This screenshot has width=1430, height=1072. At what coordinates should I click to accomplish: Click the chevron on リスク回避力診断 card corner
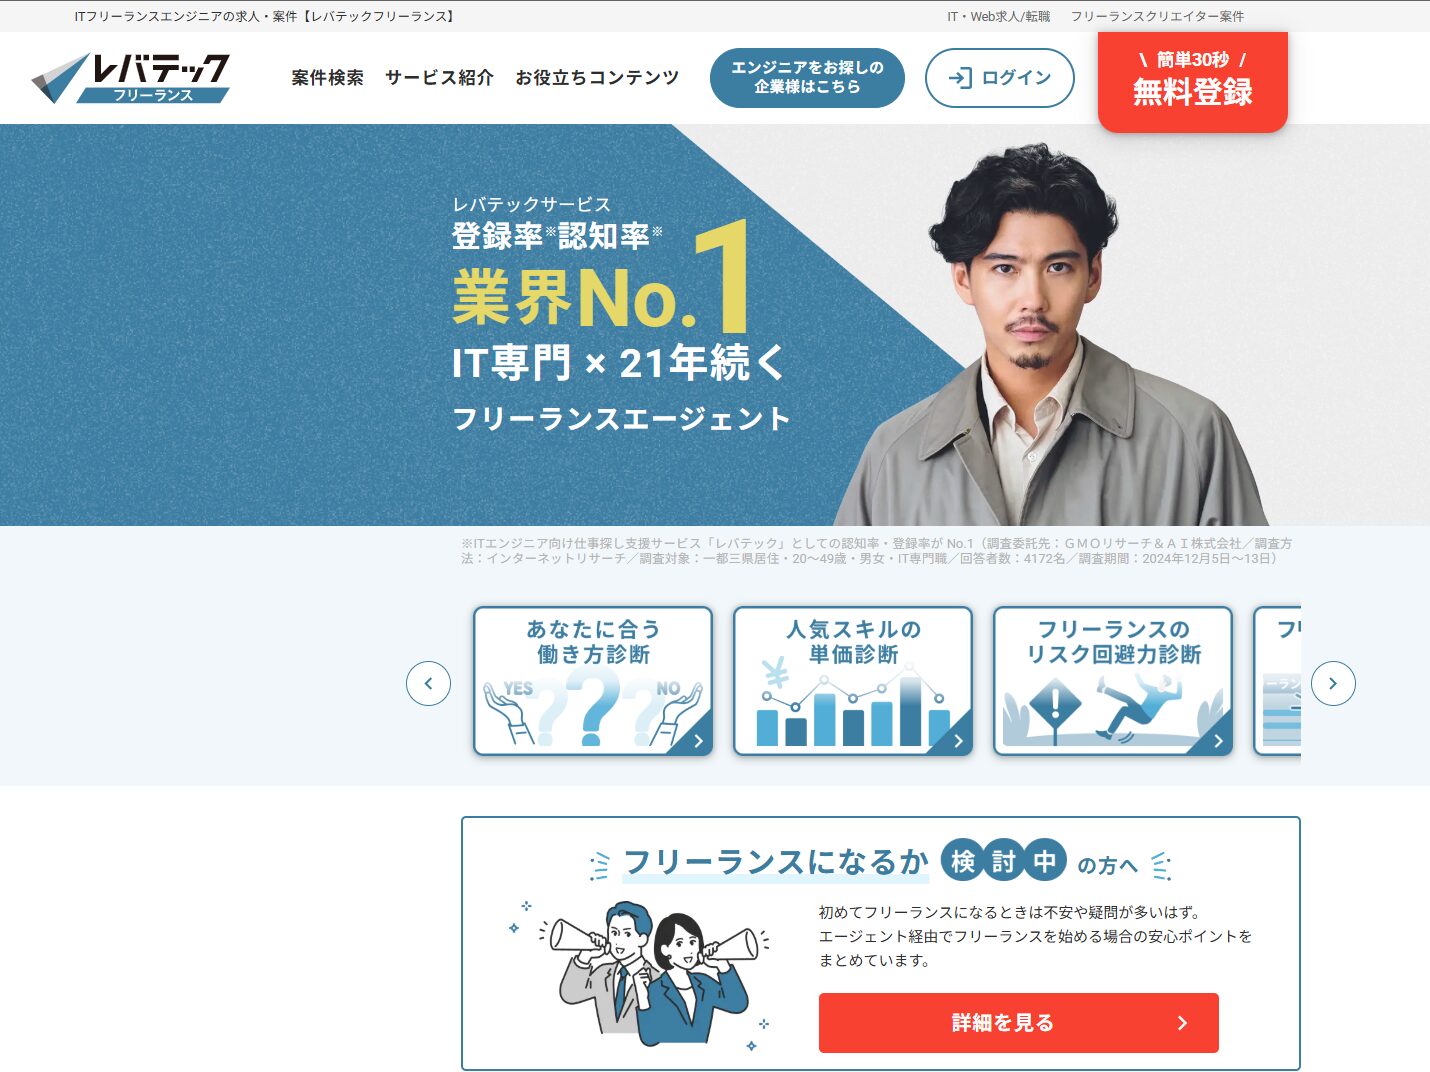pos(1218,742)
